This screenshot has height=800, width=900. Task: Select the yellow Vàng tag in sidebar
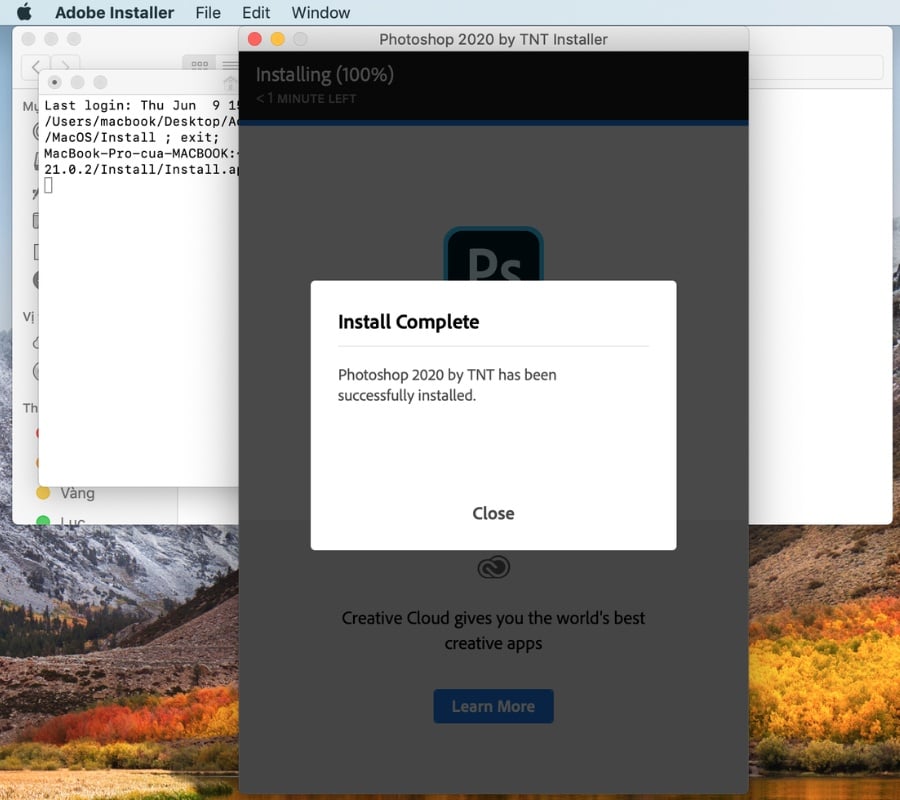click(43, 493)
